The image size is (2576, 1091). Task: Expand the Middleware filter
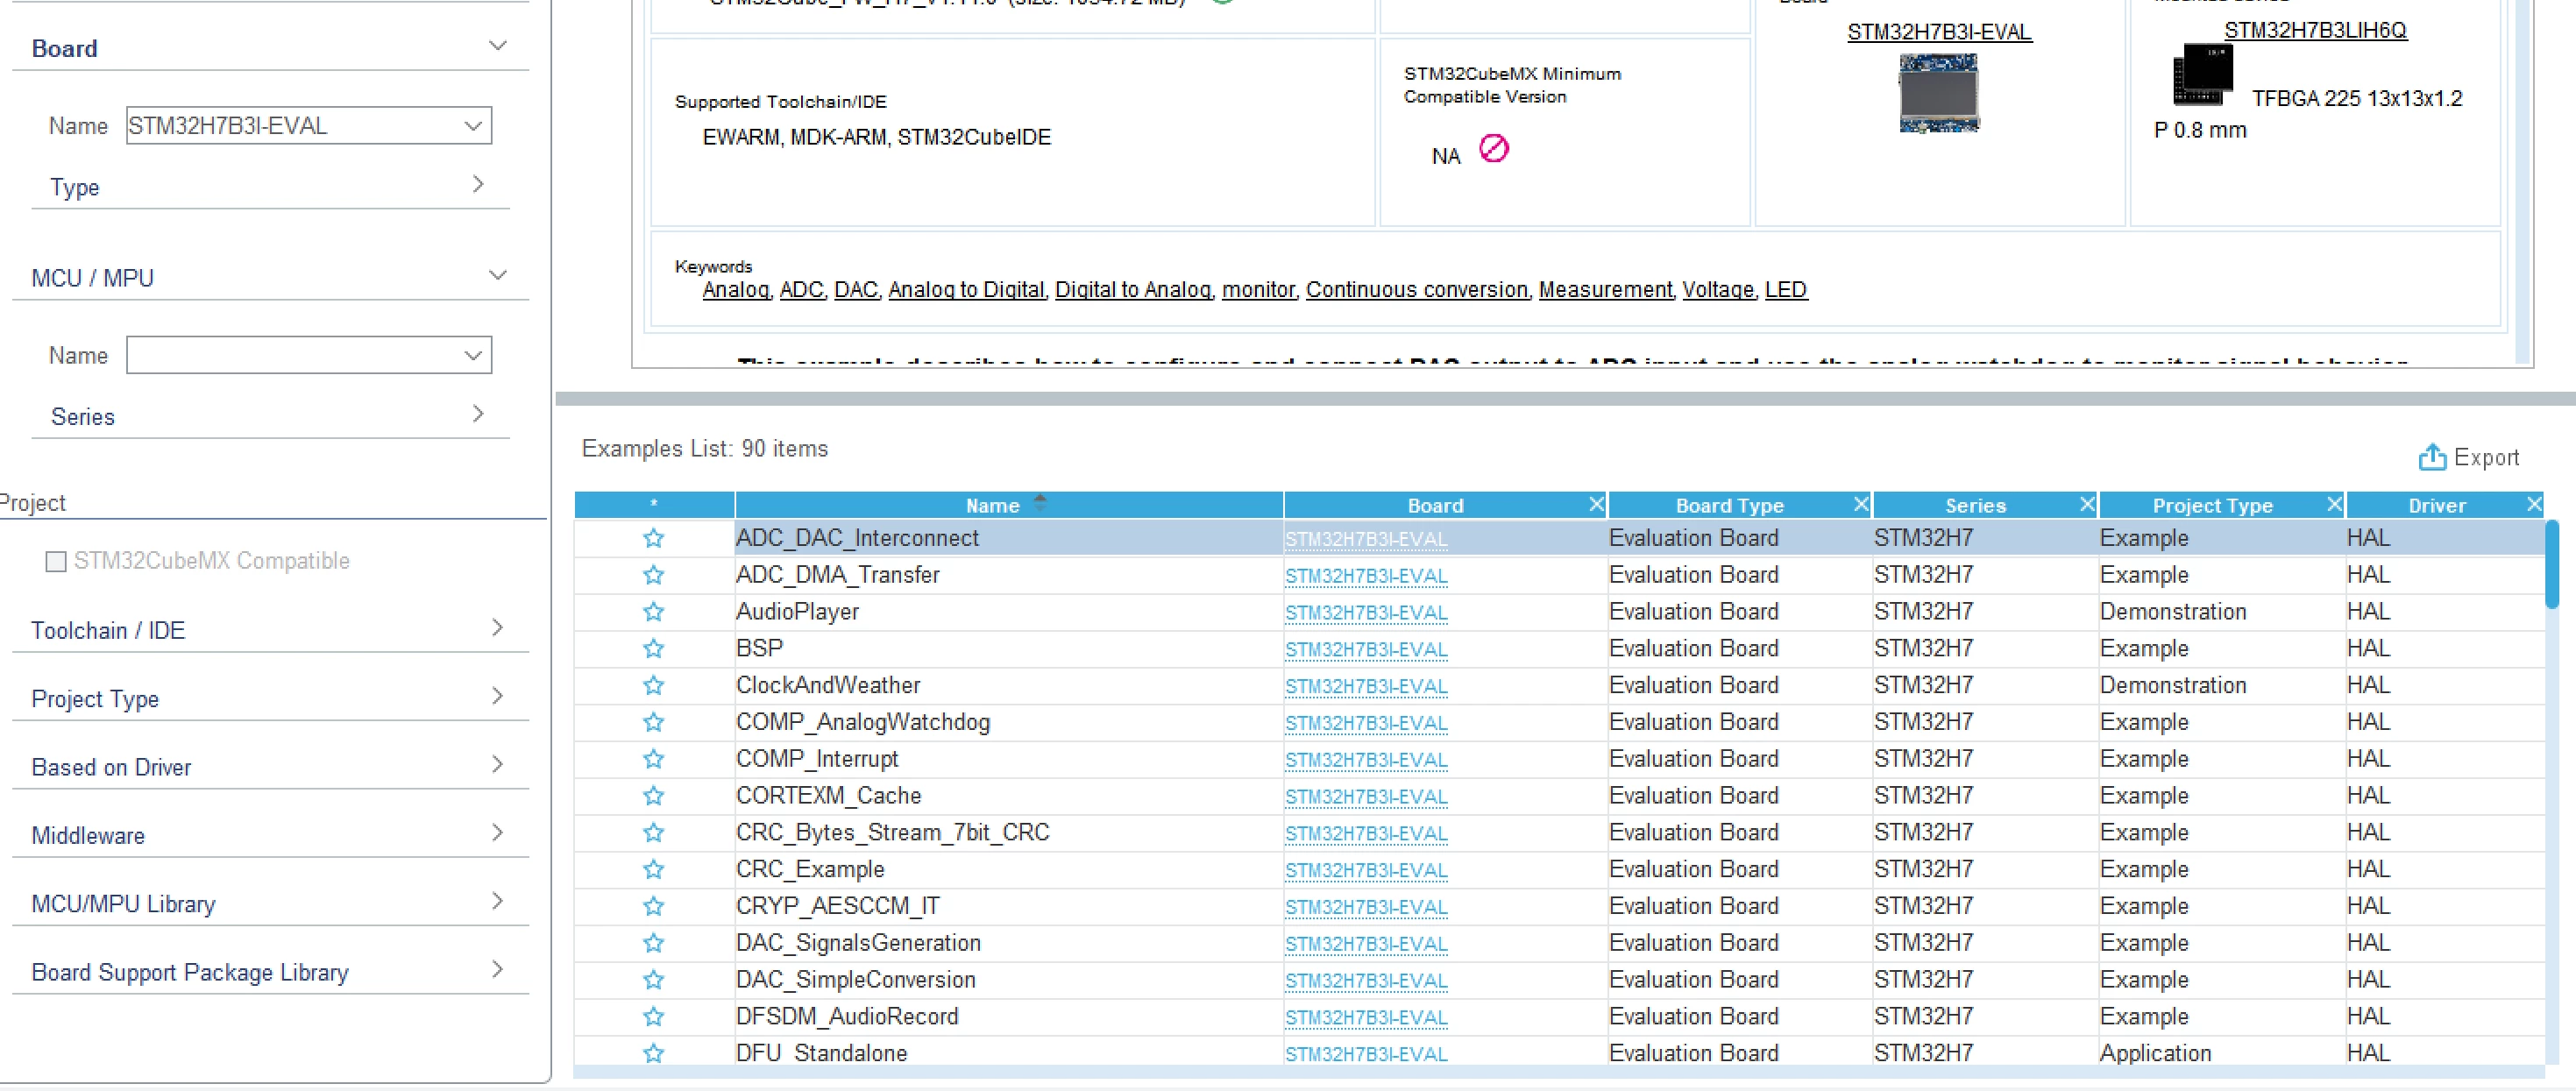[x=497, y=833]
